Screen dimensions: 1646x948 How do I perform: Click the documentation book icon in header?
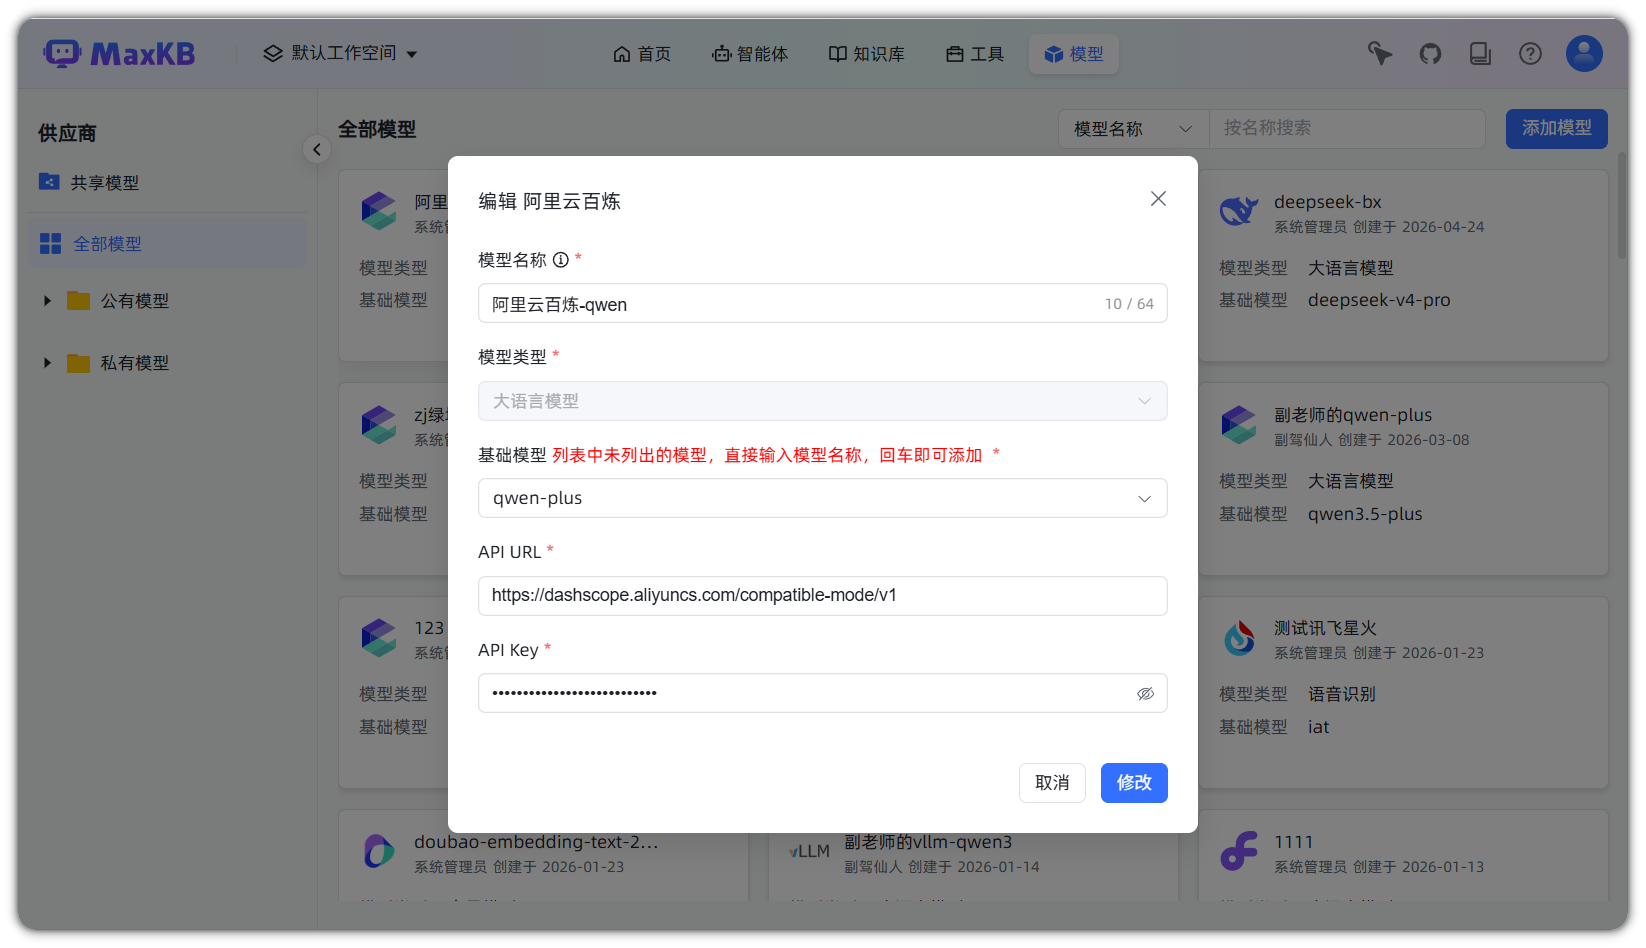pos(1480,54)
